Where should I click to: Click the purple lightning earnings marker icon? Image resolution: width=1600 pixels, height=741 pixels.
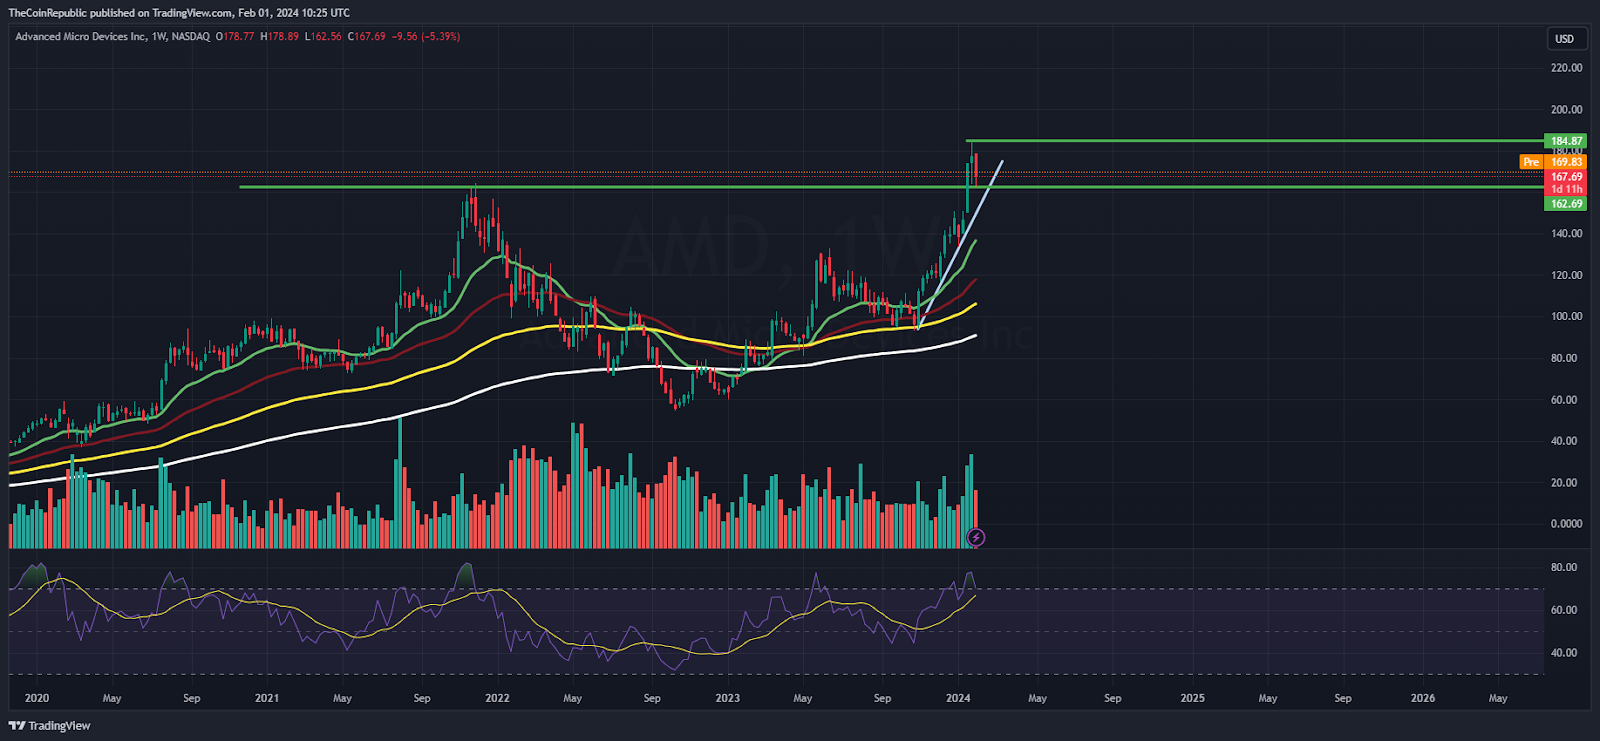click(976, 538)
